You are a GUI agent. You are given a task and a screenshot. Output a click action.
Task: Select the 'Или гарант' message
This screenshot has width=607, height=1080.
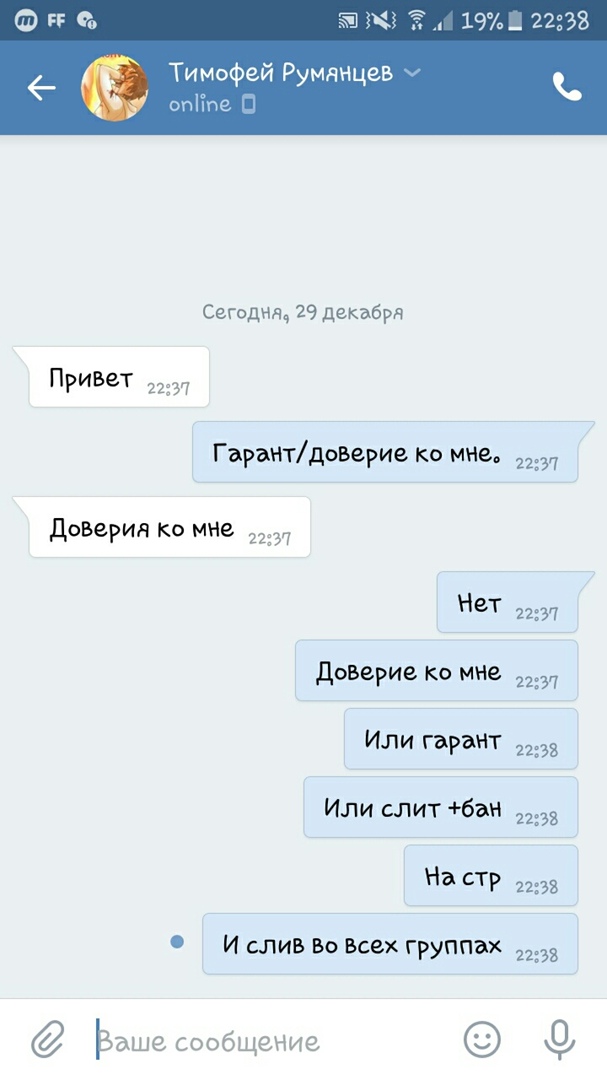coord(461,738)
